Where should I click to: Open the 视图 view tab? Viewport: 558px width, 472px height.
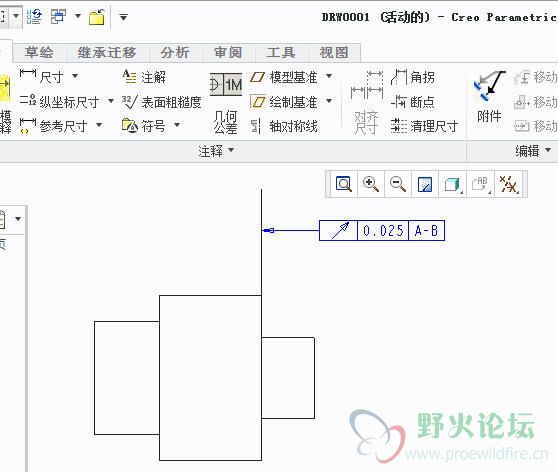tap(334, 53)
